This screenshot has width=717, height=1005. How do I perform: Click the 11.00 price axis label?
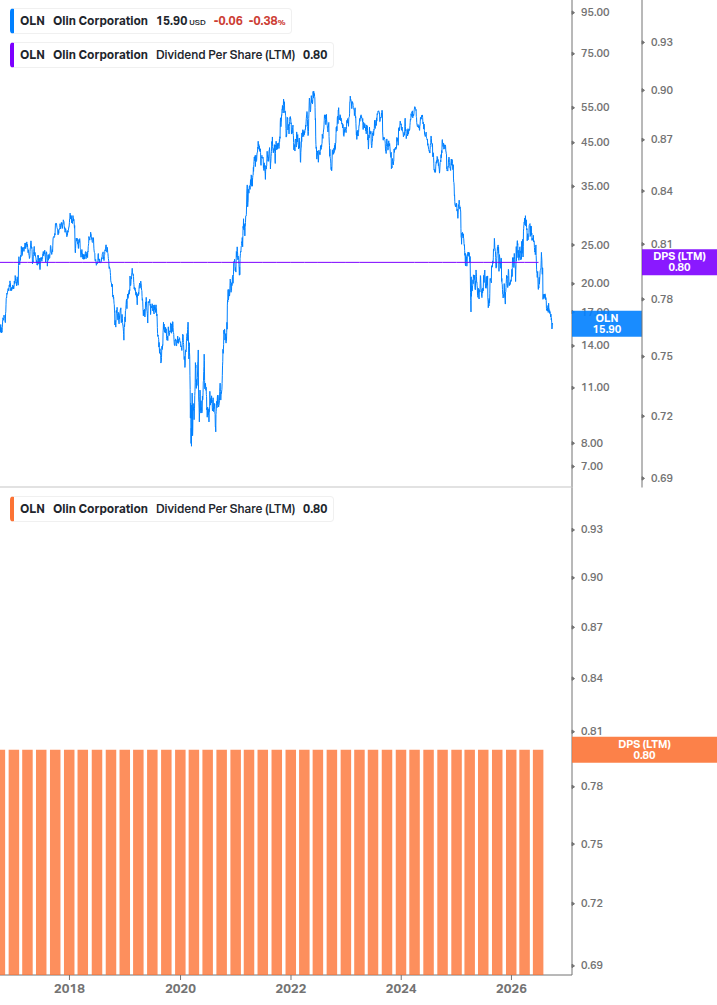tap(595, 387)
